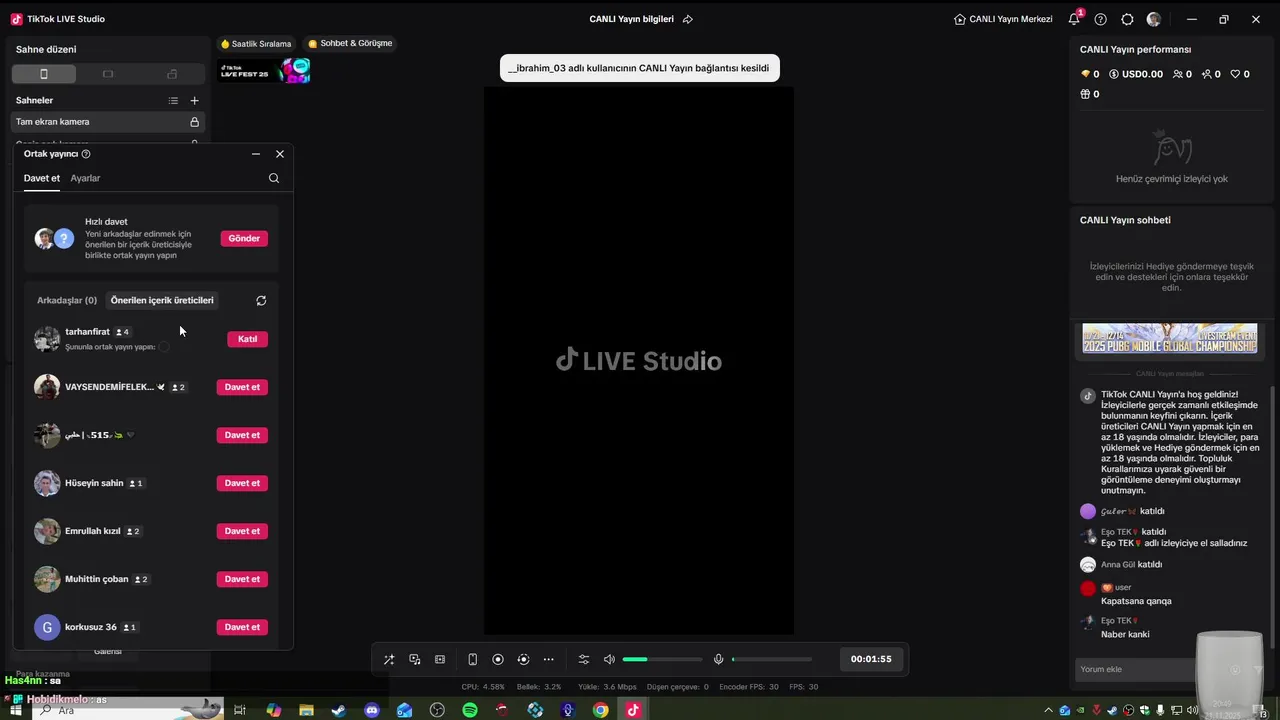Select the Tam ekran kamera scene
The width and height of the screenshot is (1280, 720).
(108, 122)
